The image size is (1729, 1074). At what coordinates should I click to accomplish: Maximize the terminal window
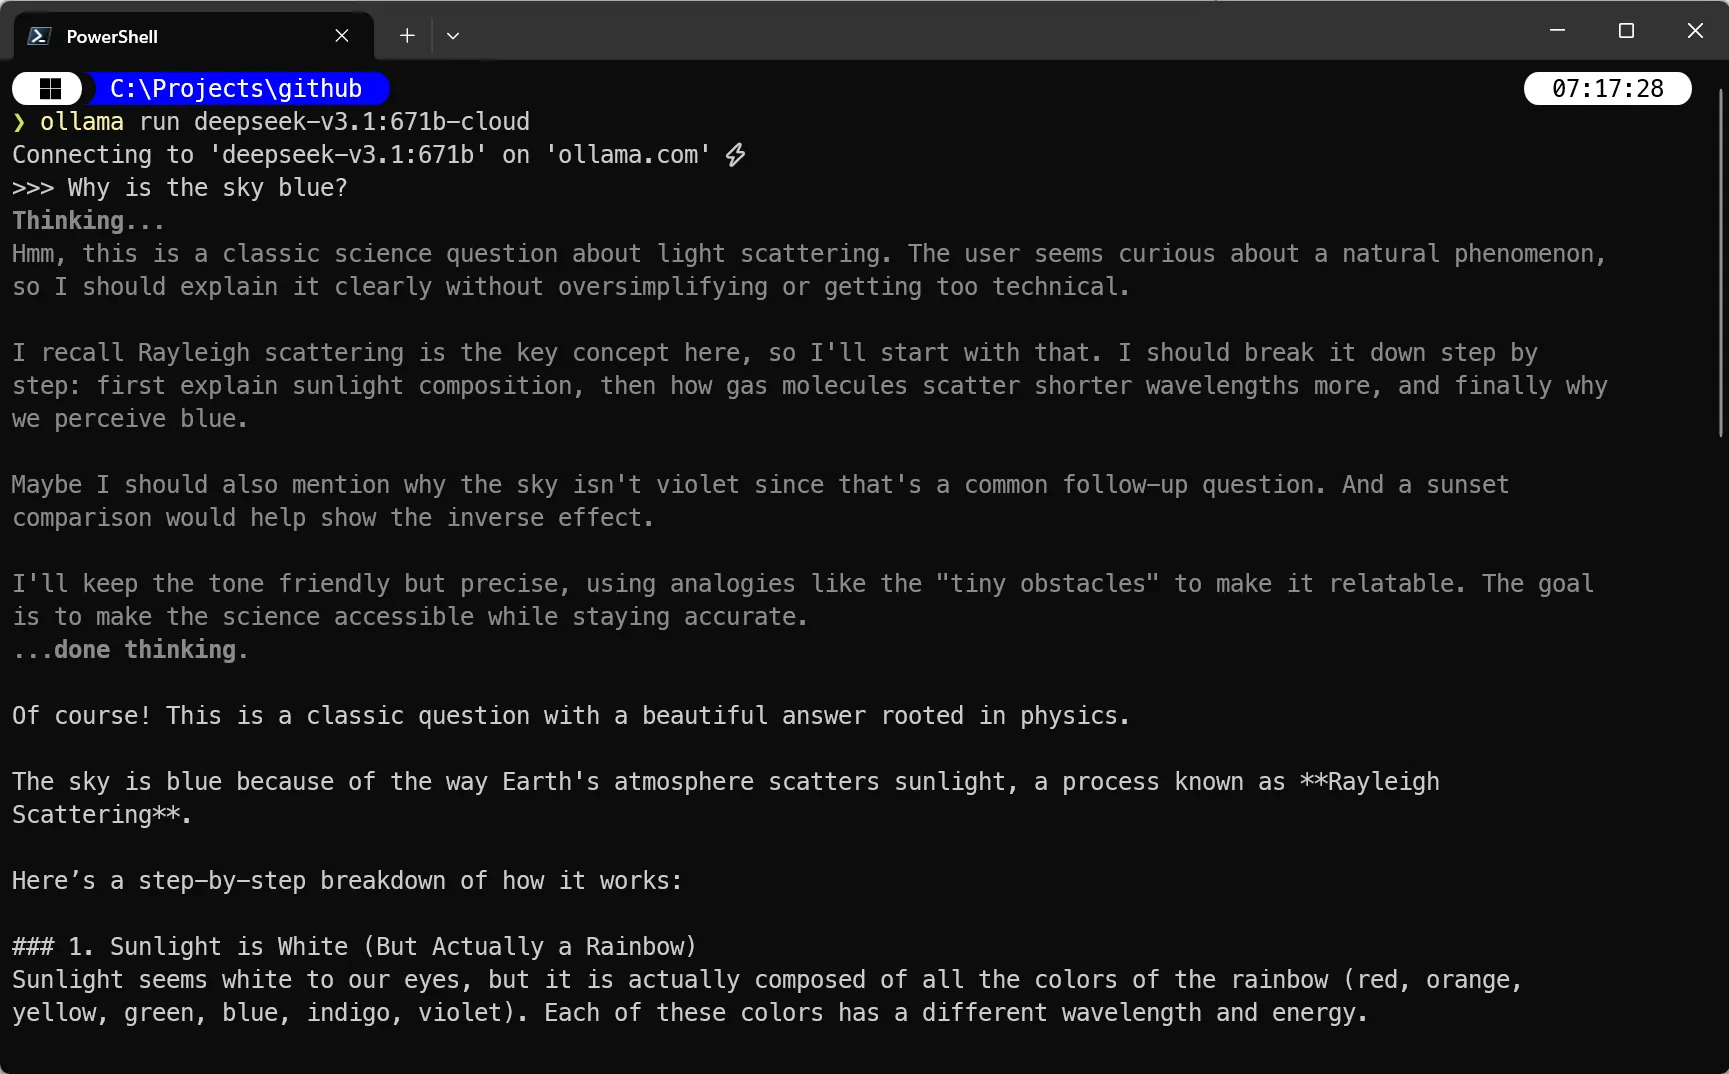click(x=1626, y=31)
